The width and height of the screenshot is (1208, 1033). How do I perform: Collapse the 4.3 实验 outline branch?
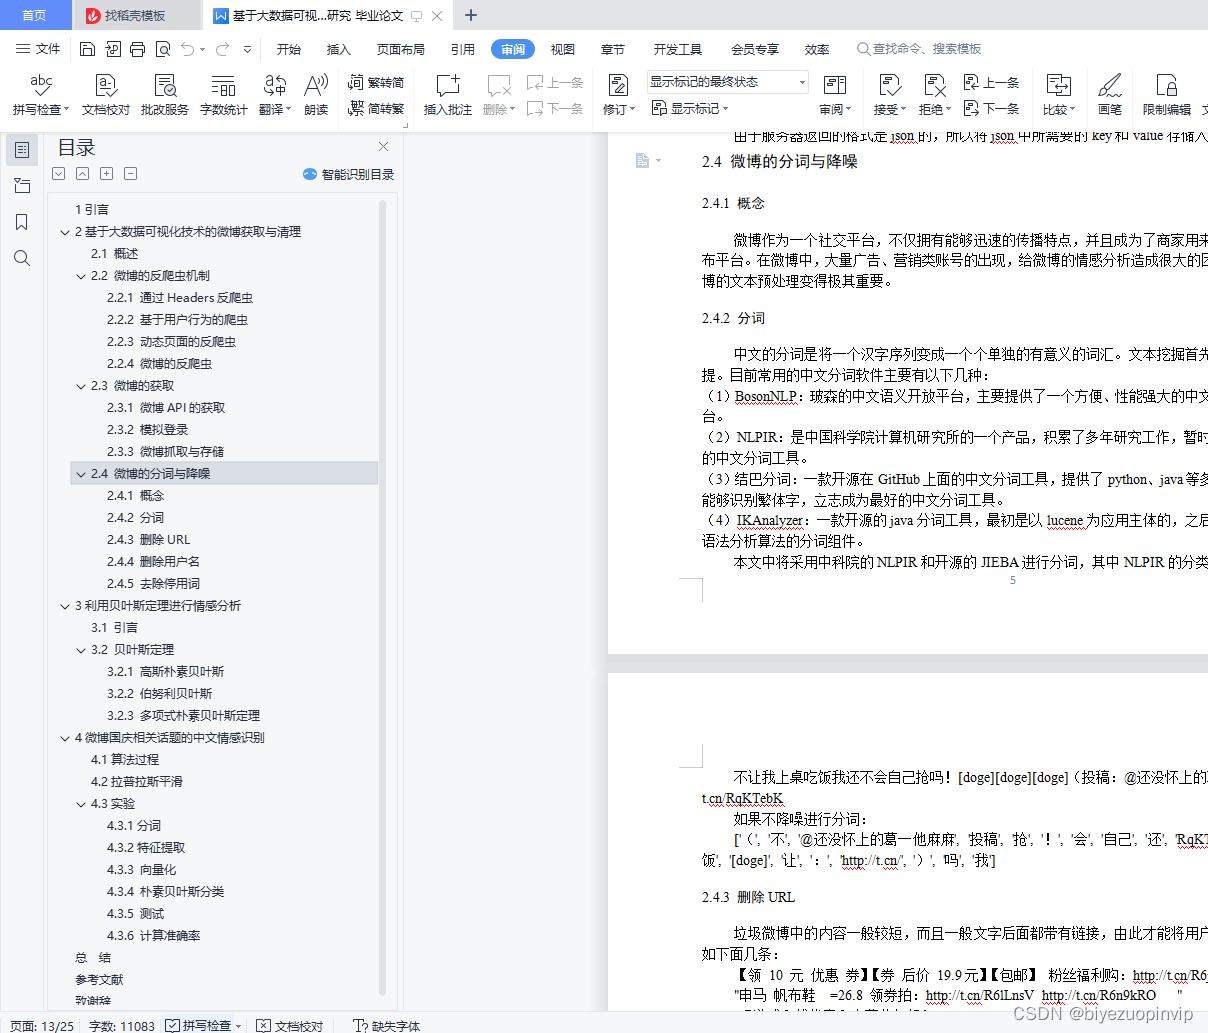[x=81, y=803]
